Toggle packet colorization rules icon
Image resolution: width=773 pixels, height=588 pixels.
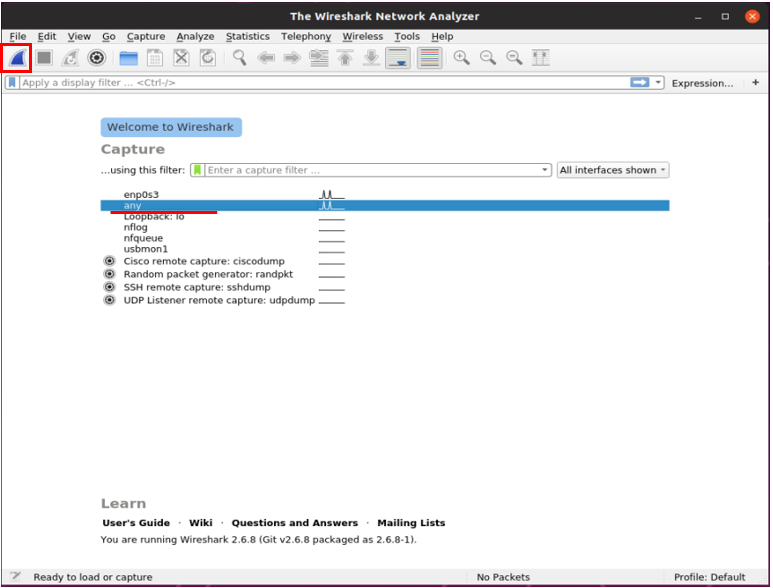point(429,58)
